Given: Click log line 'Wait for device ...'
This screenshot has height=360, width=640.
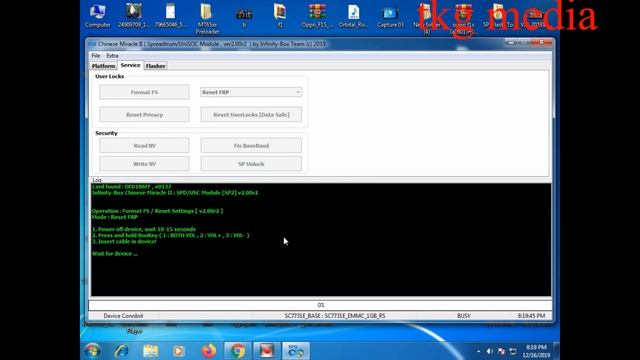Looking at the screenshot, I should click(115, 253).
